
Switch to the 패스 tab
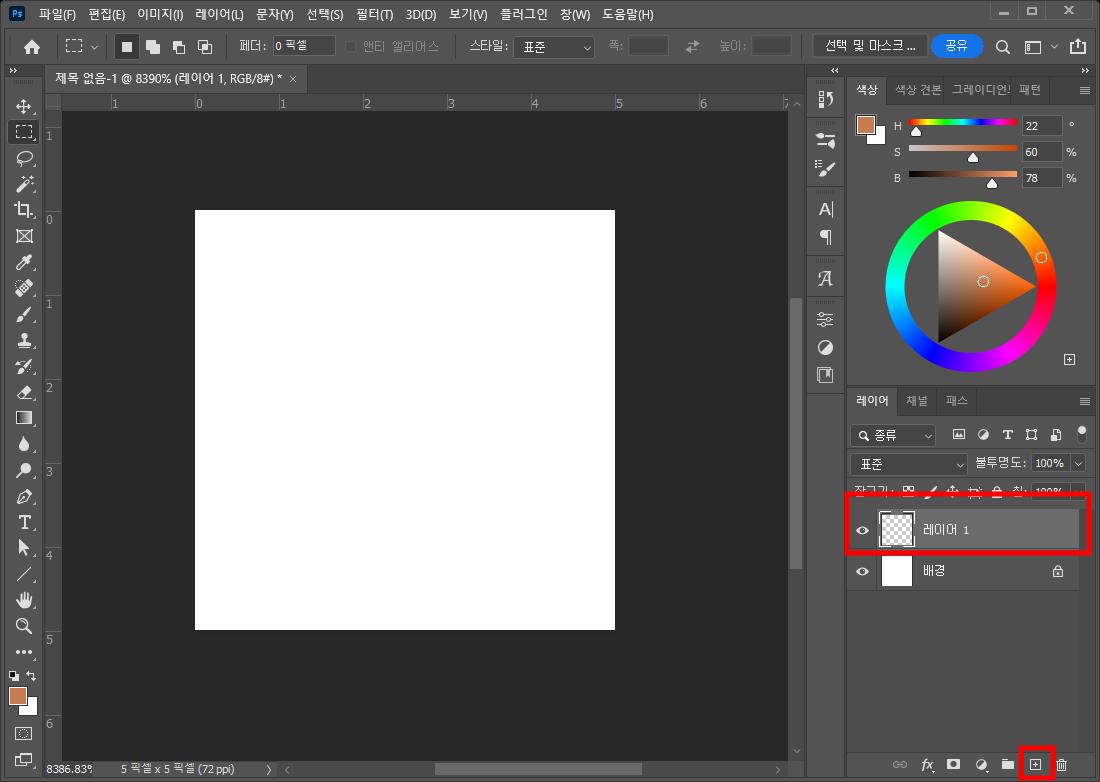[x=956, y=400]
